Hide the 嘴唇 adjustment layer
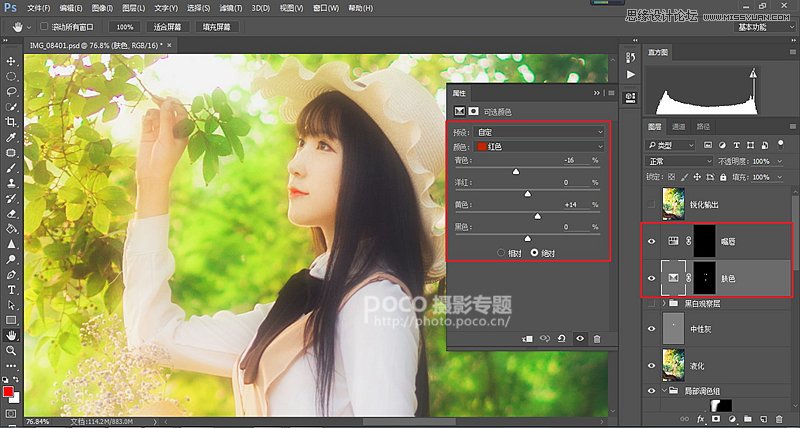This screenshot has height=428, width=800. [x=651, y=241]
